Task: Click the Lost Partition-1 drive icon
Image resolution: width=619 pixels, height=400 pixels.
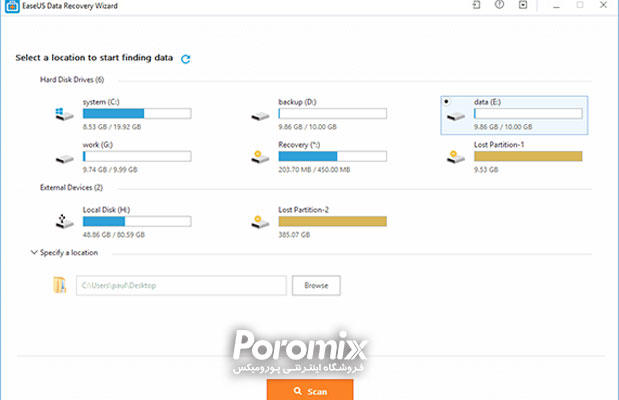Action: tap(456, 158)
